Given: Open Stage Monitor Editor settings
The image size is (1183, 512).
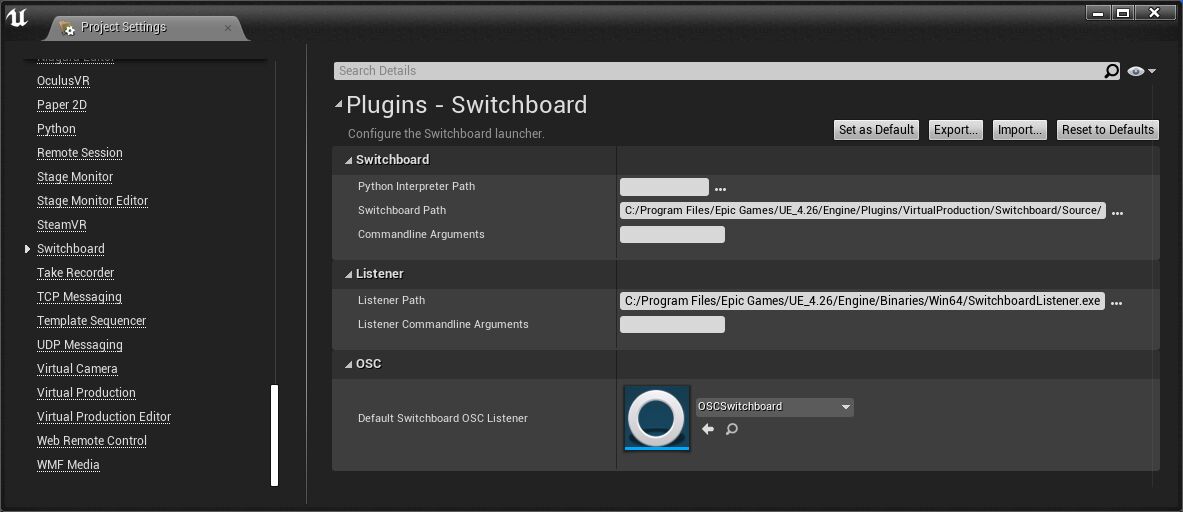Looking at the screenshot, I should point(93,201).
